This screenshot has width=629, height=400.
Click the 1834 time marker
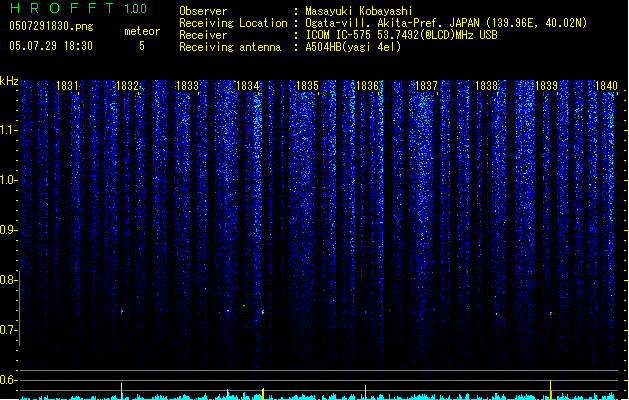[x=248, y=86]
